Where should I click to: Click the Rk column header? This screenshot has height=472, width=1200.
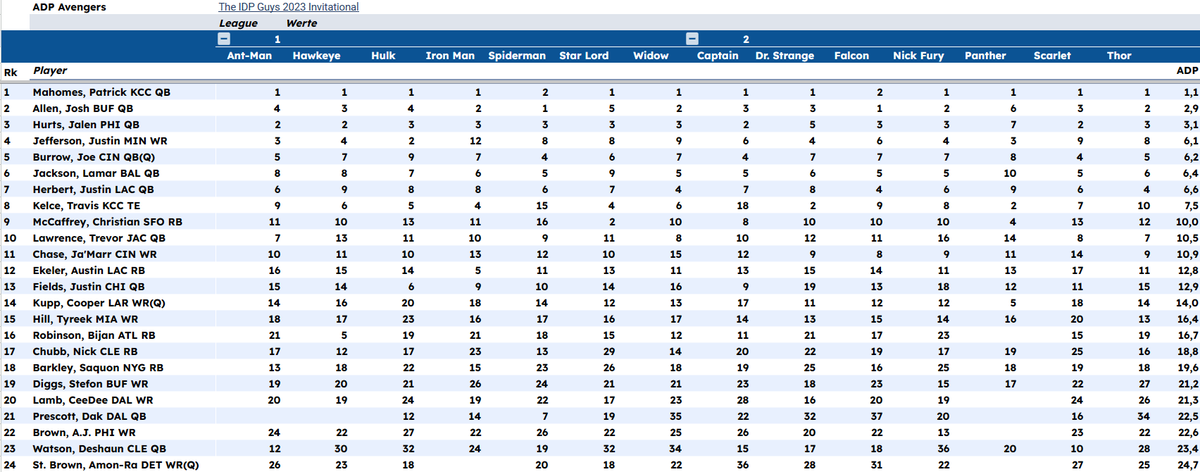coord(9,72)
